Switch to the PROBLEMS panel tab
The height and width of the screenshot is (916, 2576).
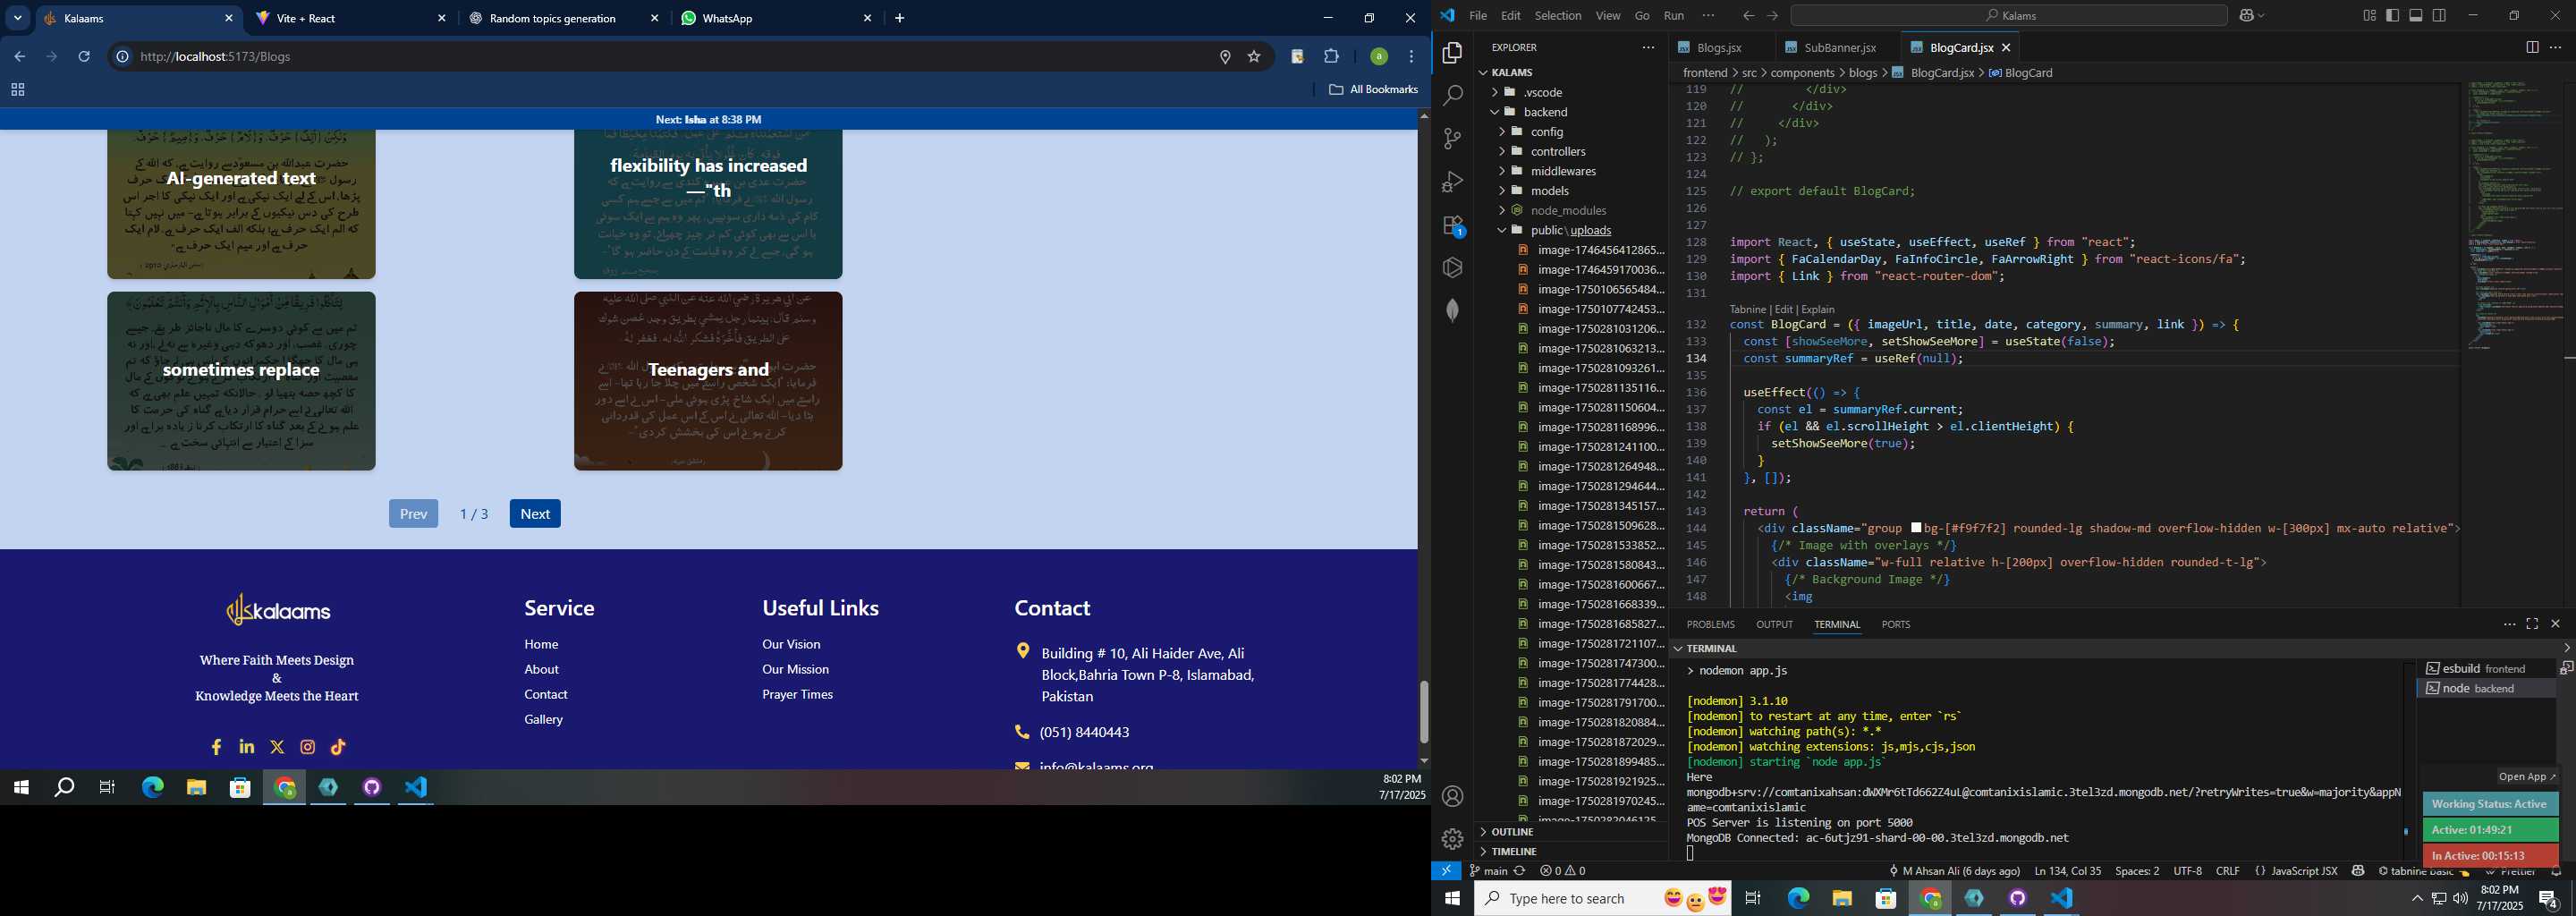pyautogui.click(x=1710, y=624)
